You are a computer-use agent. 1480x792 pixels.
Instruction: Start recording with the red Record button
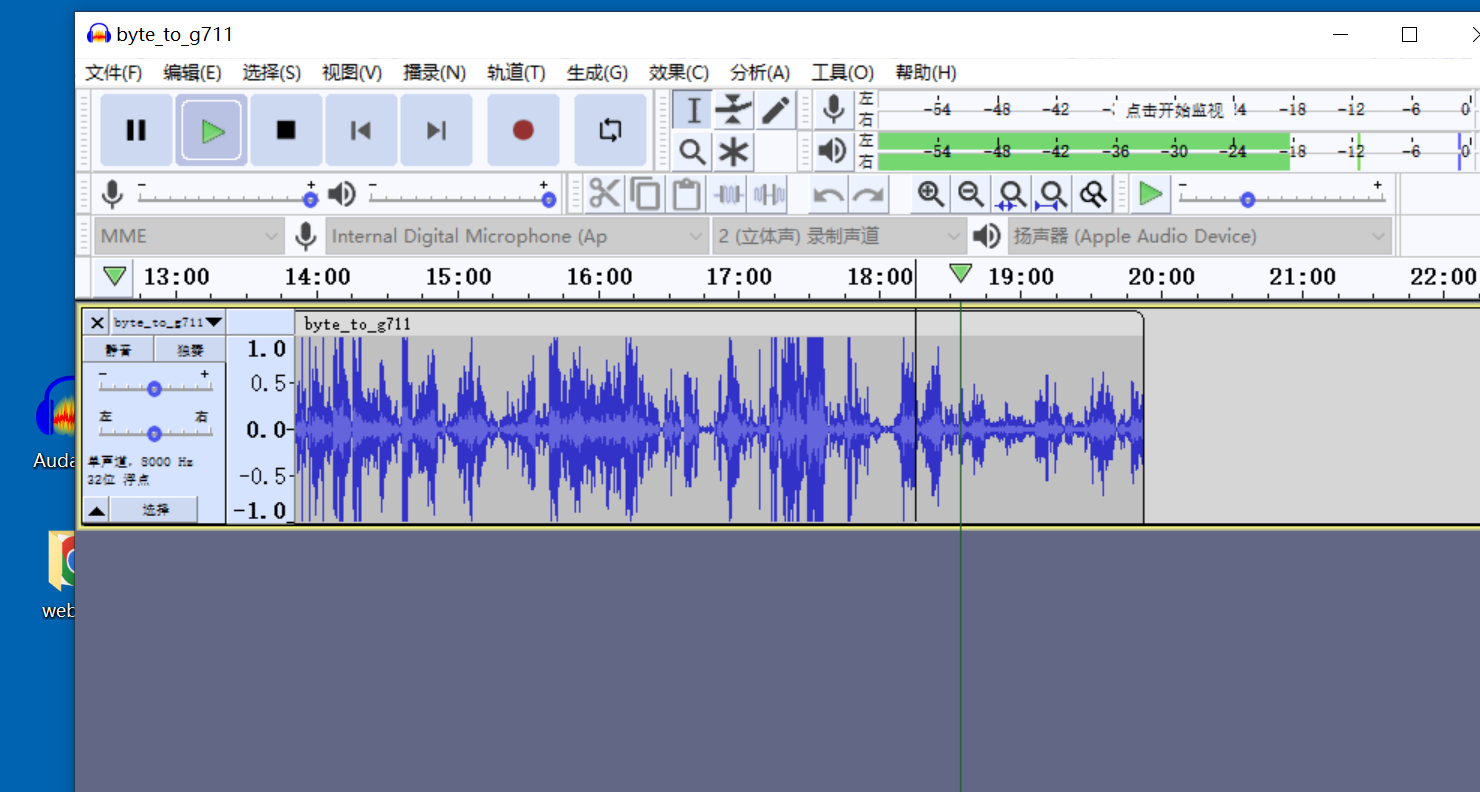(x=523, y=130)
